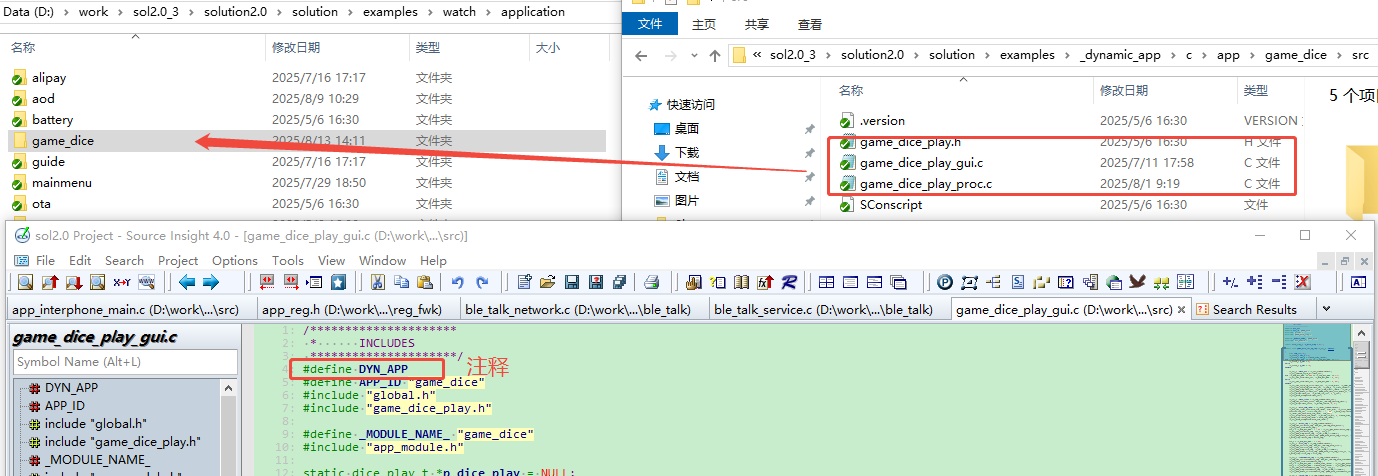Open the File menu in Source Insight
The image size is (1378, 476).
point(45,260)
